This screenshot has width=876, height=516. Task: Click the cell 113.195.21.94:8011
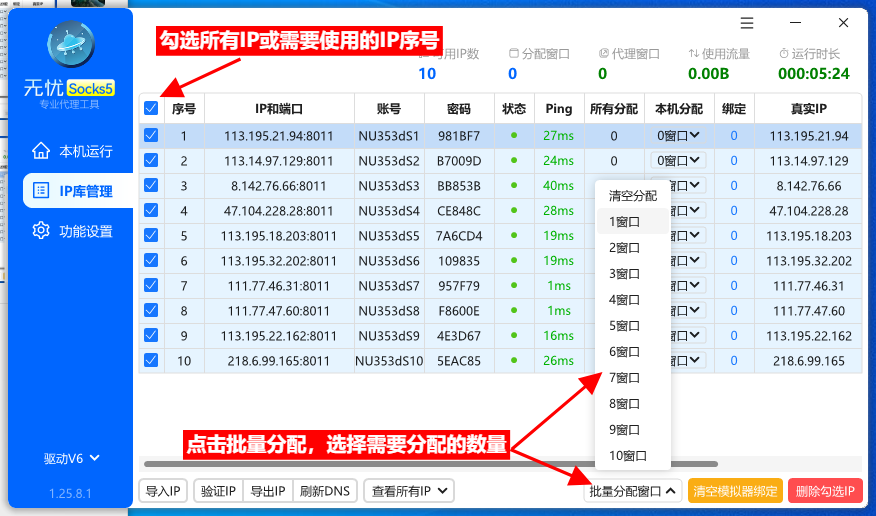pyautogui.click(x=279, y=136)
